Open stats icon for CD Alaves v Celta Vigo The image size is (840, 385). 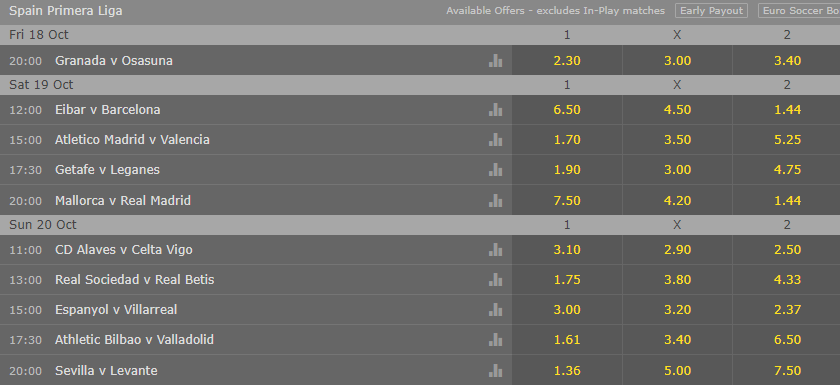496,250
